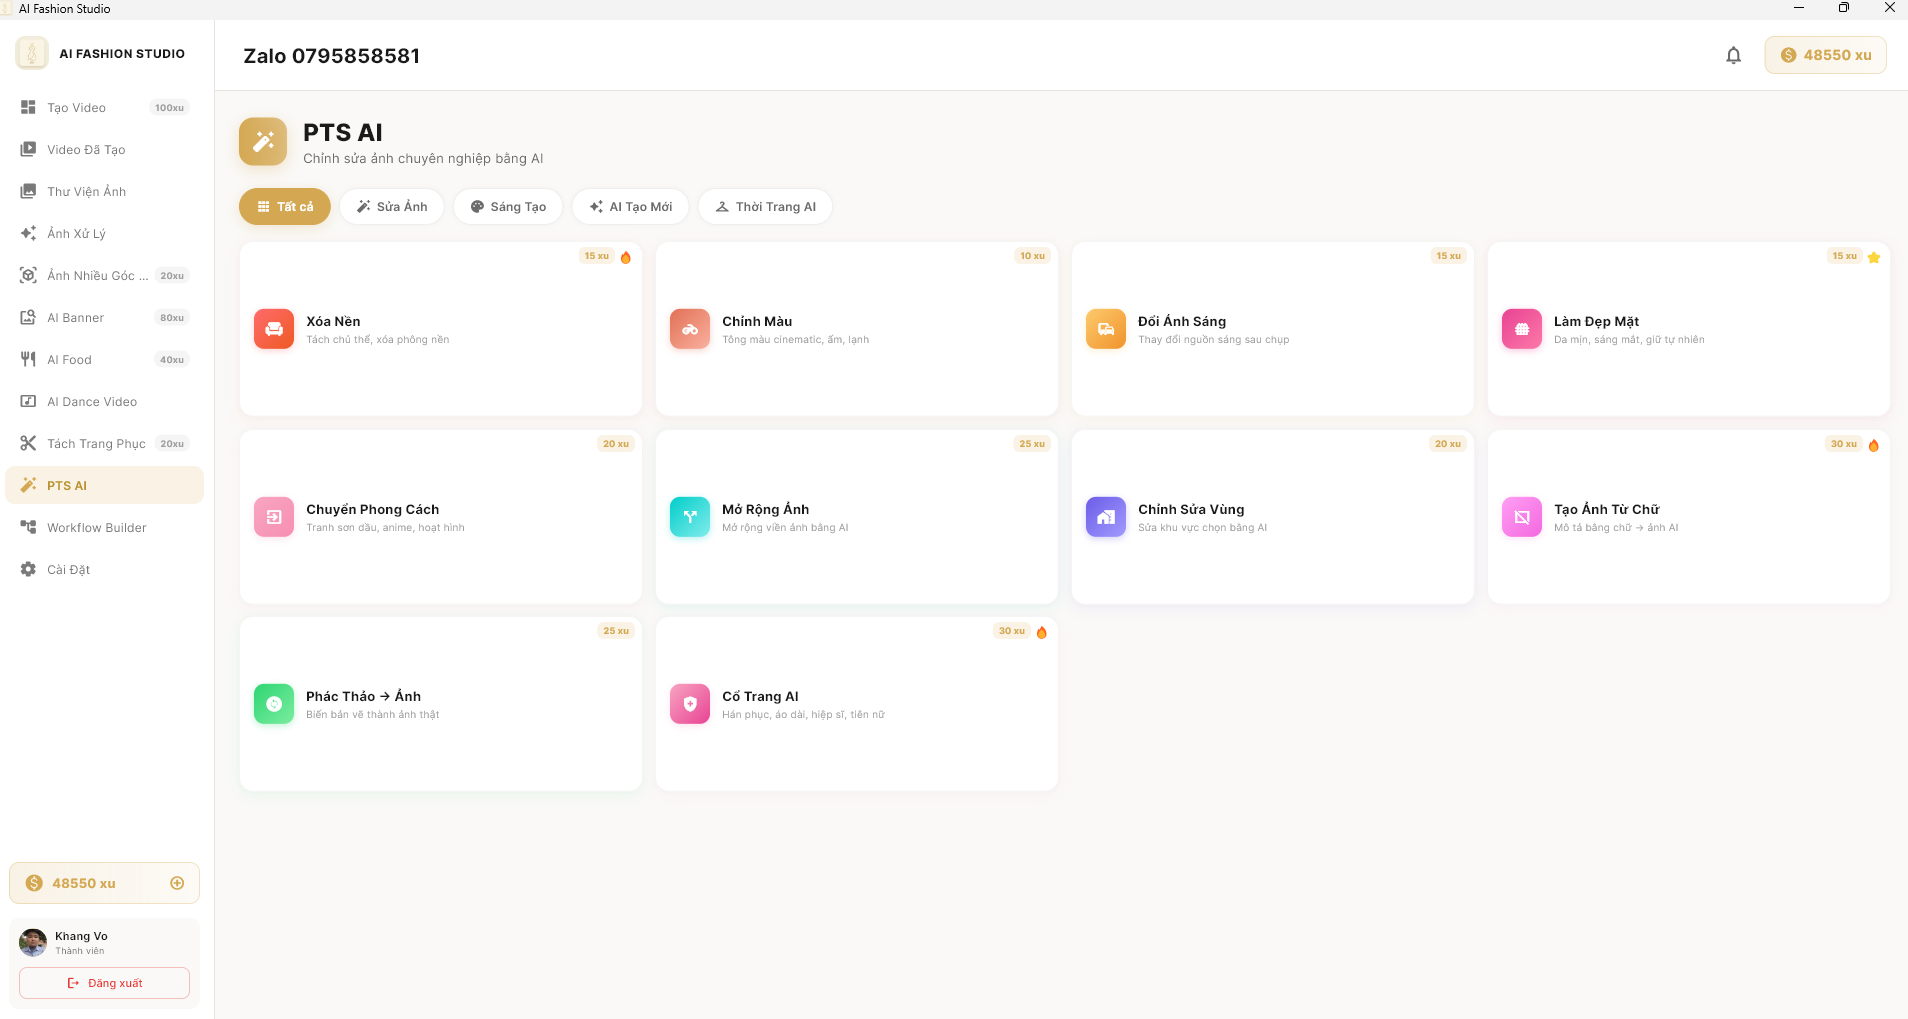The height and width of the screenshot is (1019, 1908).
Task: Open the Xóa Nền tool icon
Action: (x=274, y=329)
